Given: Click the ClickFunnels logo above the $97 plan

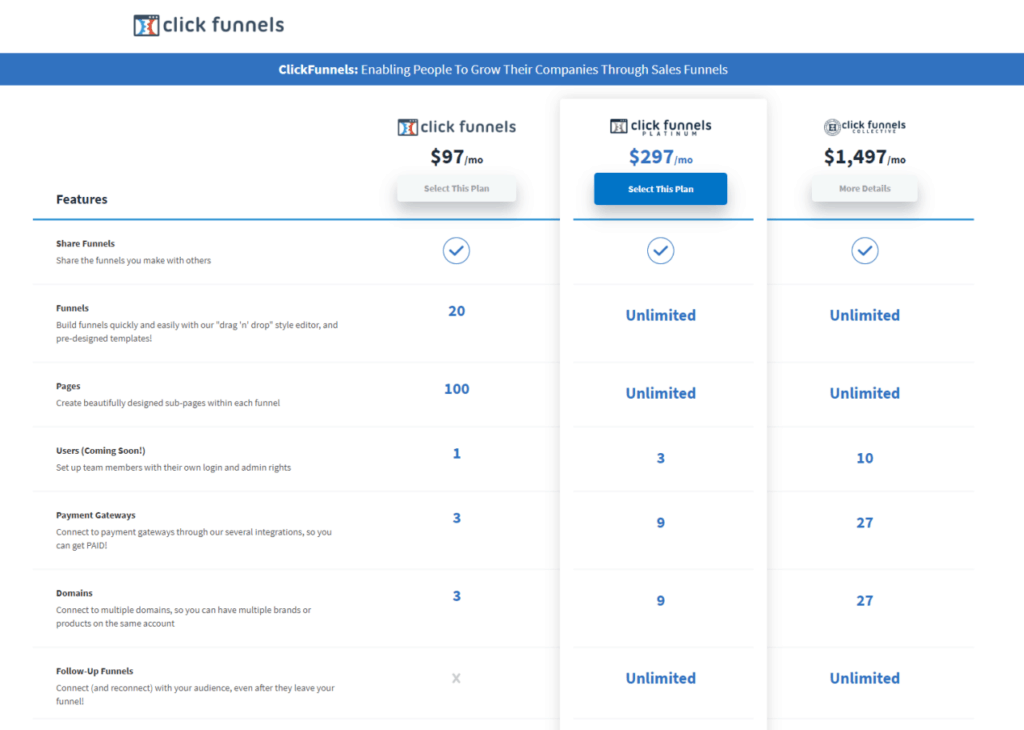Looking at the screenshot, I should 456,126.
